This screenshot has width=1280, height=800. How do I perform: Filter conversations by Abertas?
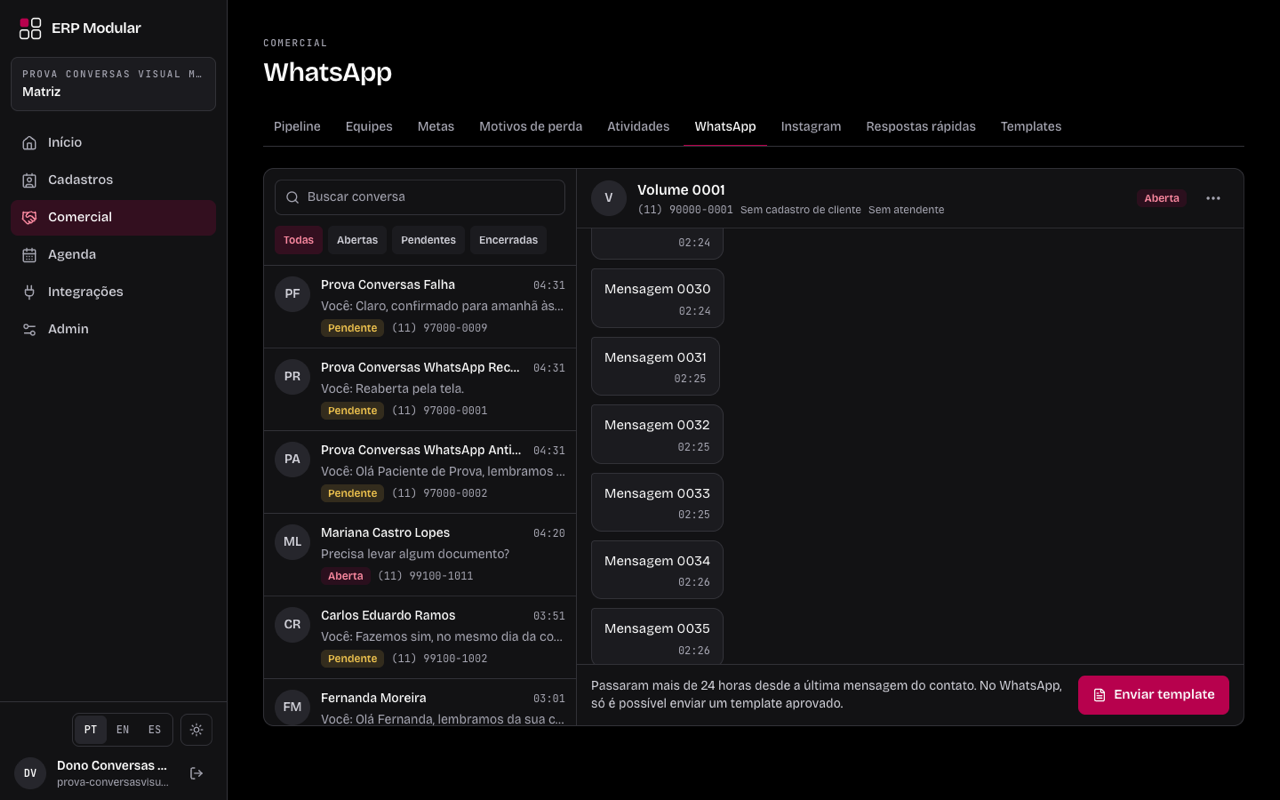[357, 240]
